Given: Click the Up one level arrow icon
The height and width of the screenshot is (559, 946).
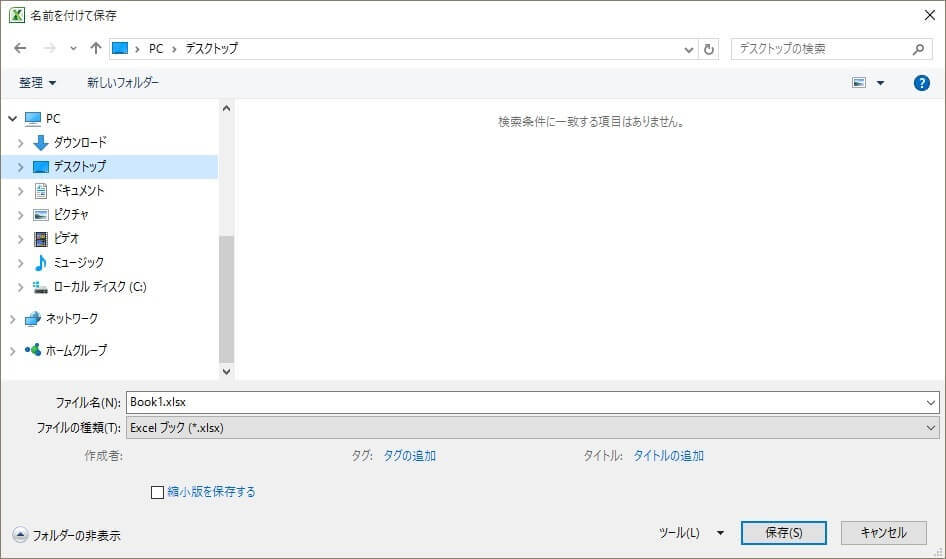Looking at the screenshot, I should 96,48.
